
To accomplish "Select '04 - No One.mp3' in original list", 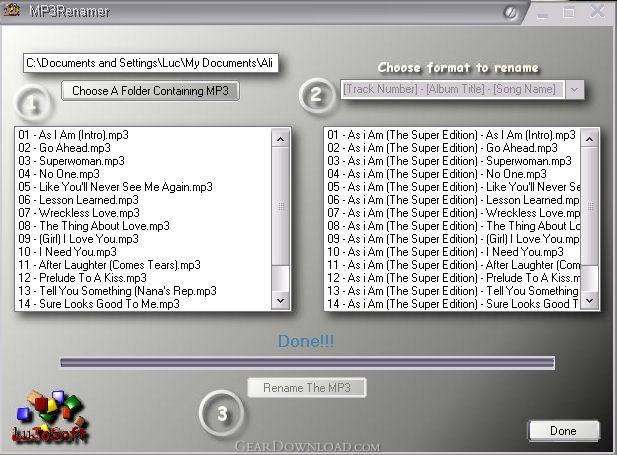I will click(x=143, y=174).
